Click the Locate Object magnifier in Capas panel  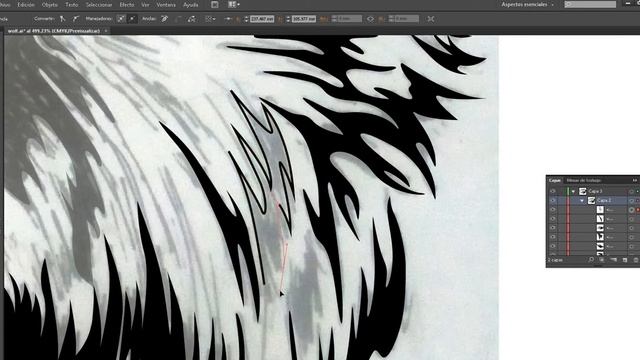click(591, 260)
